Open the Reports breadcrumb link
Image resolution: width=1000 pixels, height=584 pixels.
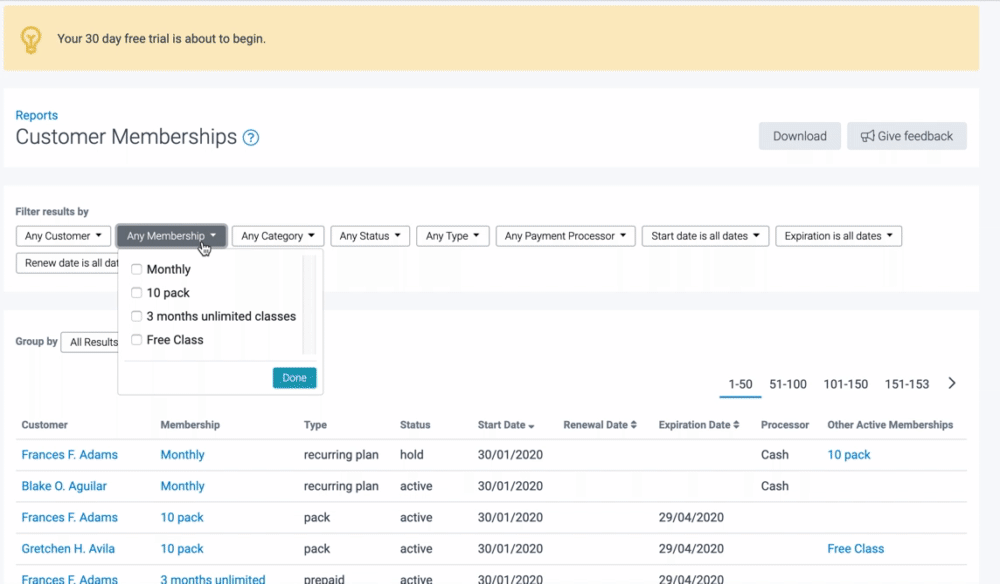coord(37,115)
